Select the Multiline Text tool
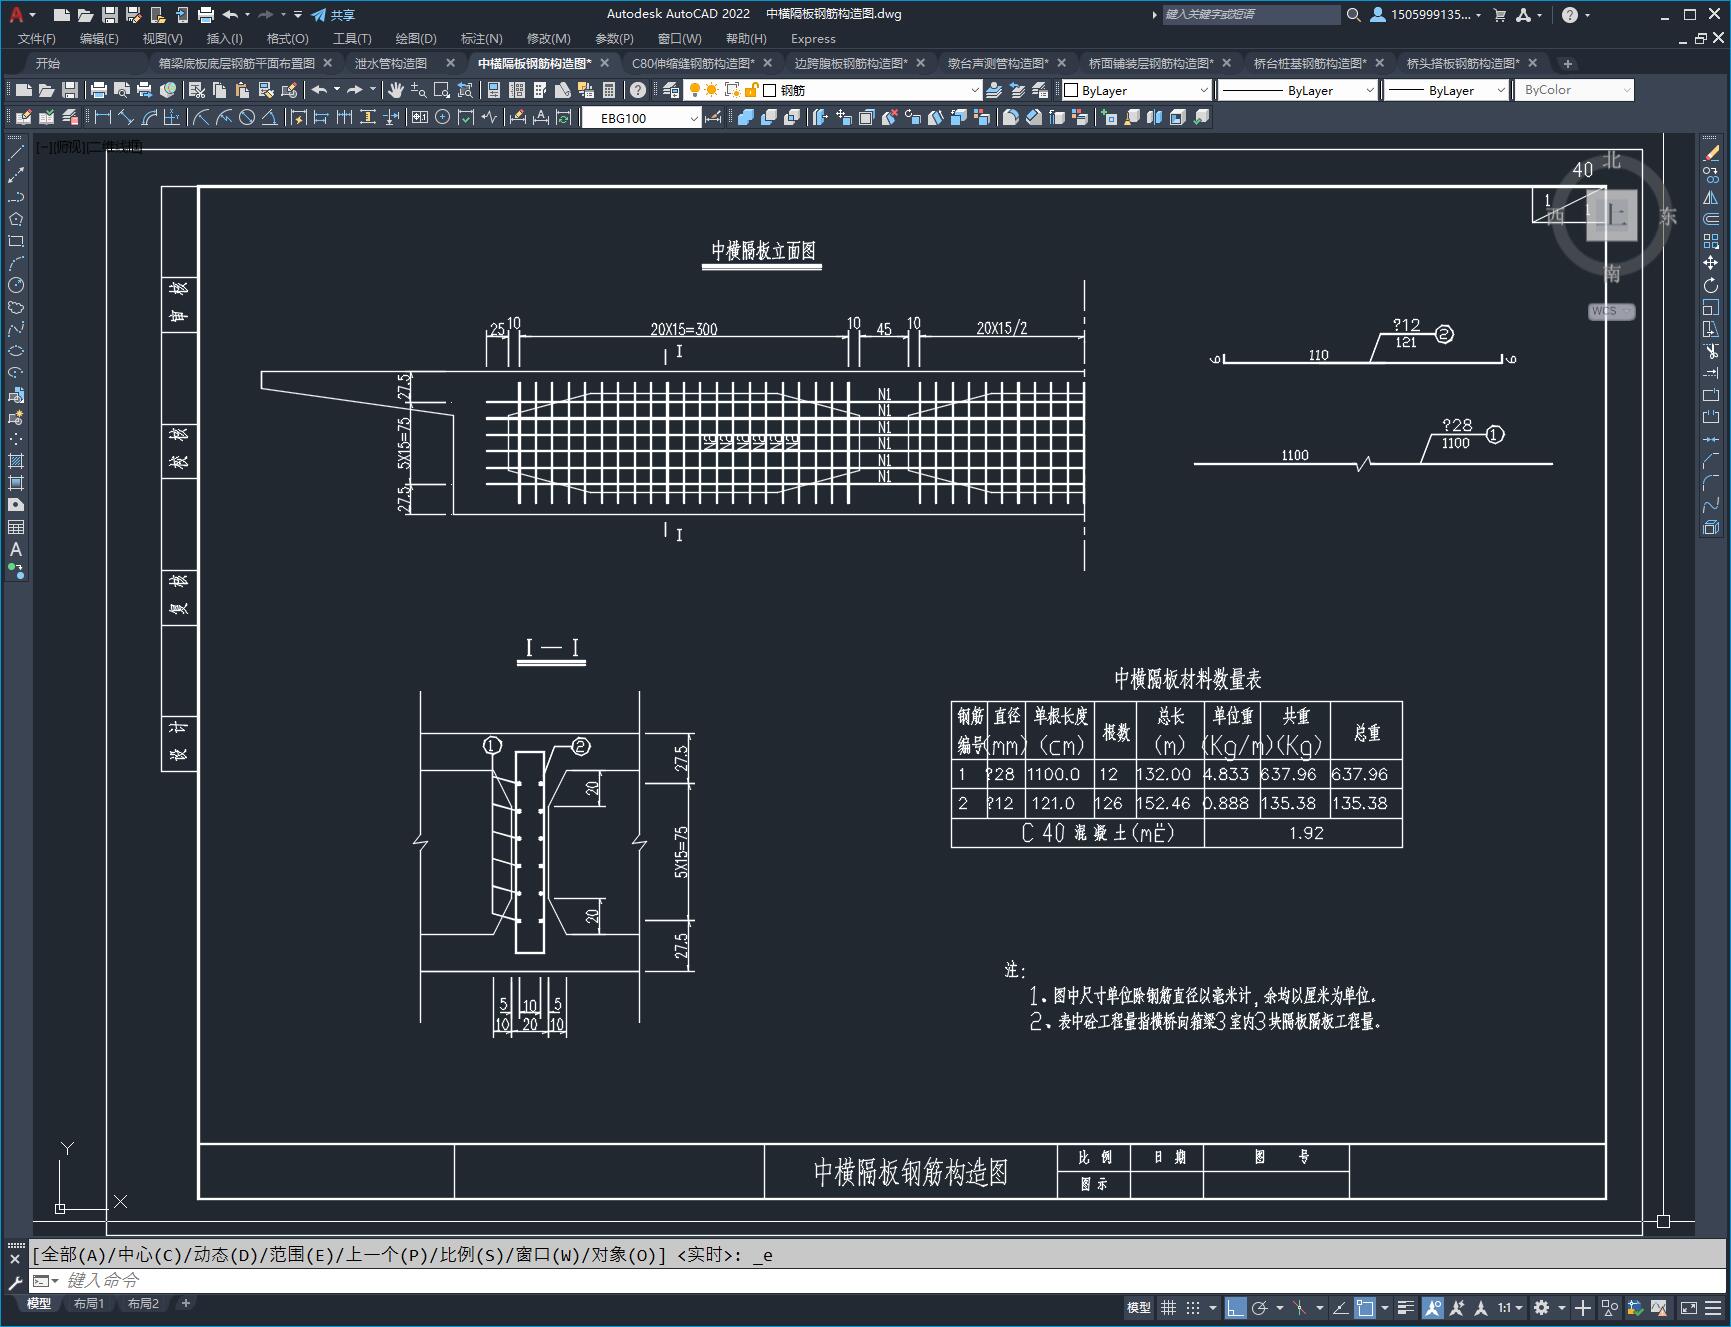The width and height of the screenshot is (1731, 1327). coord(16,549)
